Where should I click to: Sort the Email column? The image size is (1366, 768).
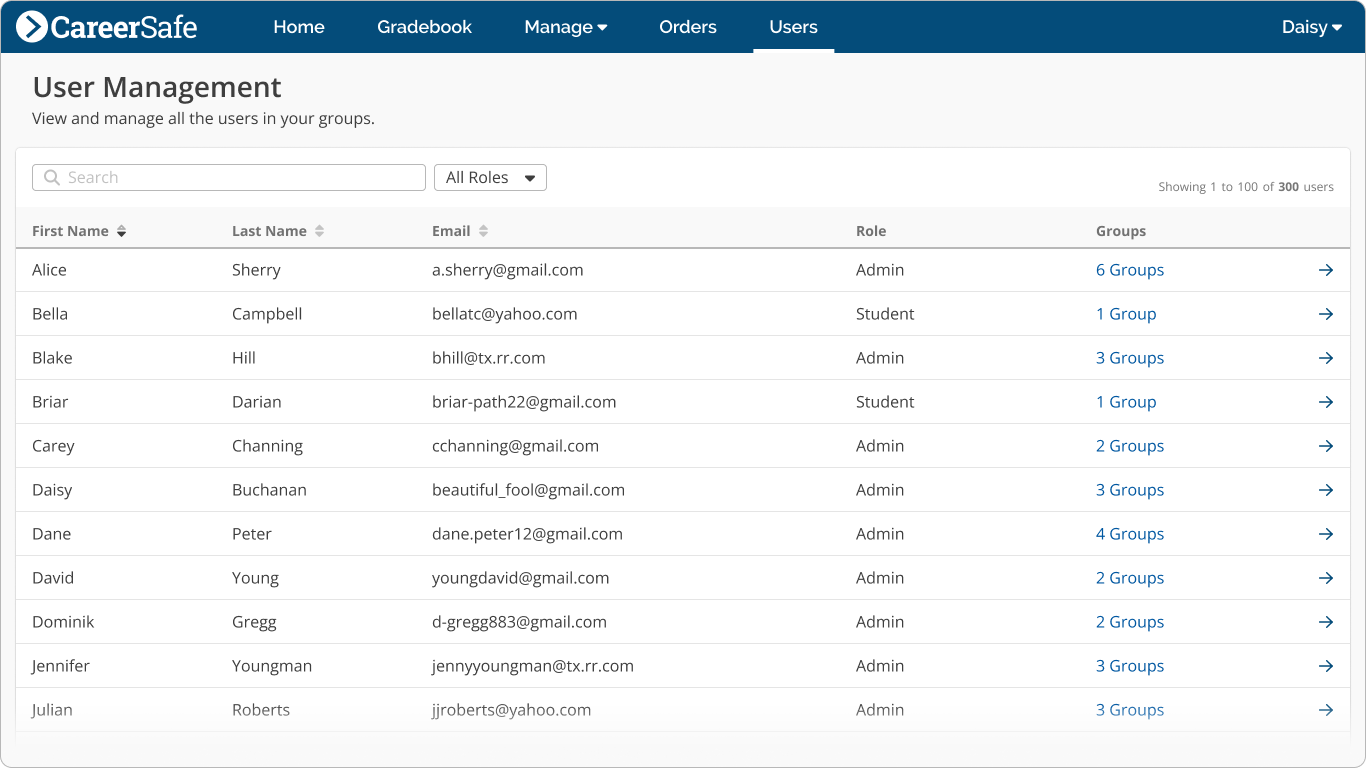click(481, 230)
